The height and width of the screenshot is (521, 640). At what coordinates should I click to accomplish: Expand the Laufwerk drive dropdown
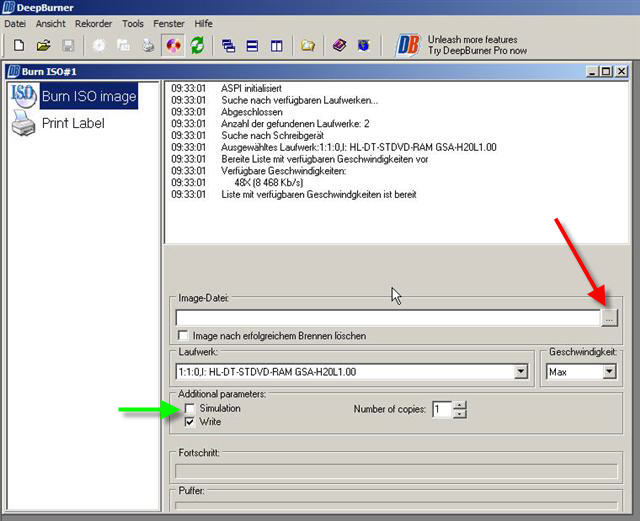(x=521, y=372)
